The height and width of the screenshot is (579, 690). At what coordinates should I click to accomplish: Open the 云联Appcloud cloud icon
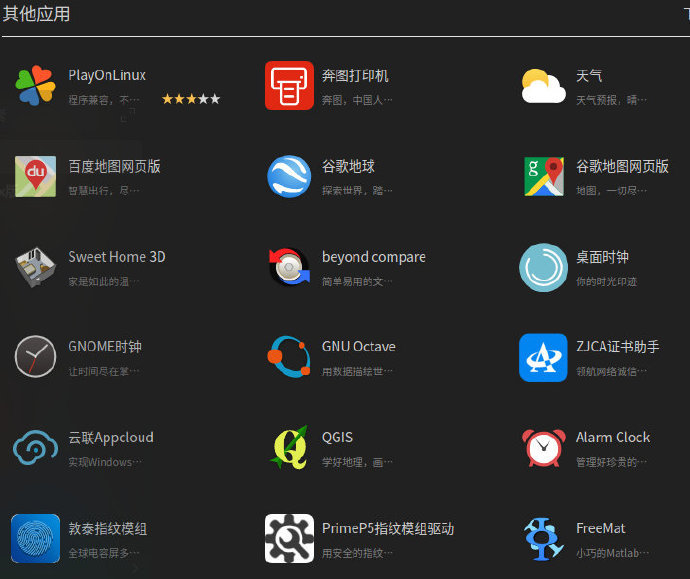[35, 447]
